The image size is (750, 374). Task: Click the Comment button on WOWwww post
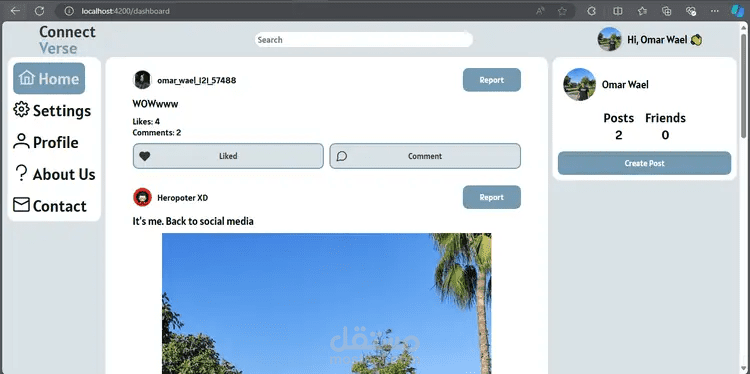[425, 156]
